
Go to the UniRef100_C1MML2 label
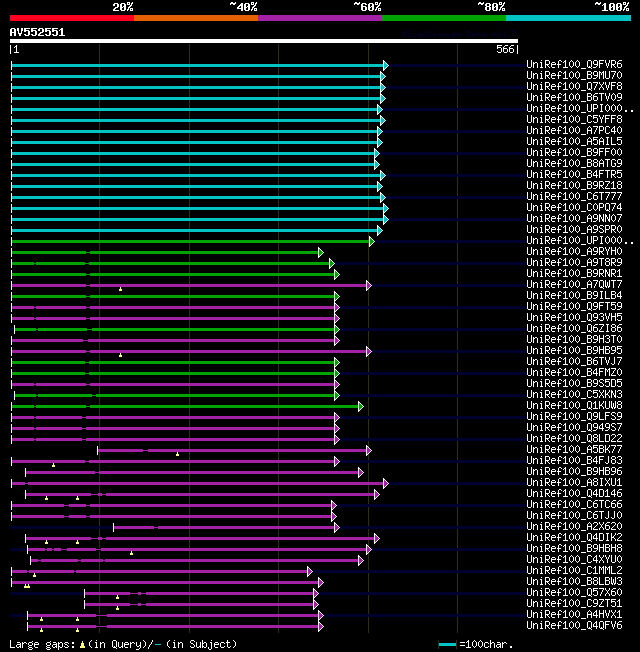point(574,571)
